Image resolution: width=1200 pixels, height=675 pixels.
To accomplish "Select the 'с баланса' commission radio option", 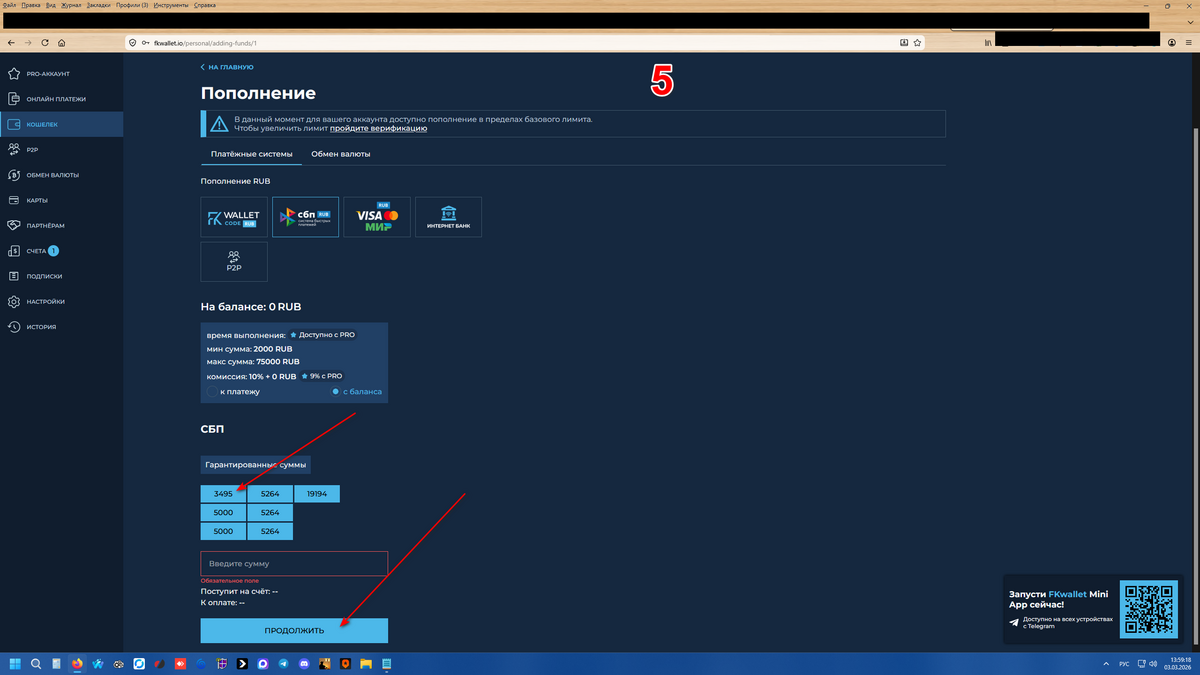I will (335, 392).
